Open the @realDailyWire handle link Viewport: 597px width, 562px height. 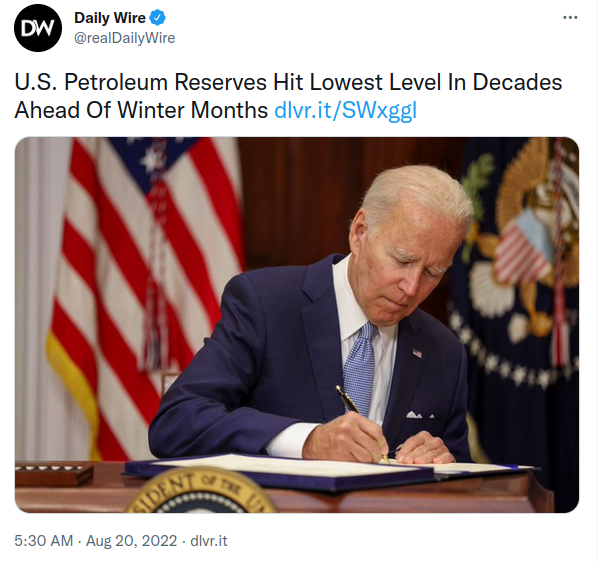point(125,38)
